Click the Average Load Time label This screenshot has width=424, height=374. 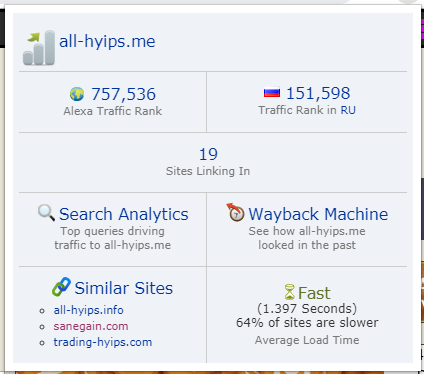click(x=307, y=340)
